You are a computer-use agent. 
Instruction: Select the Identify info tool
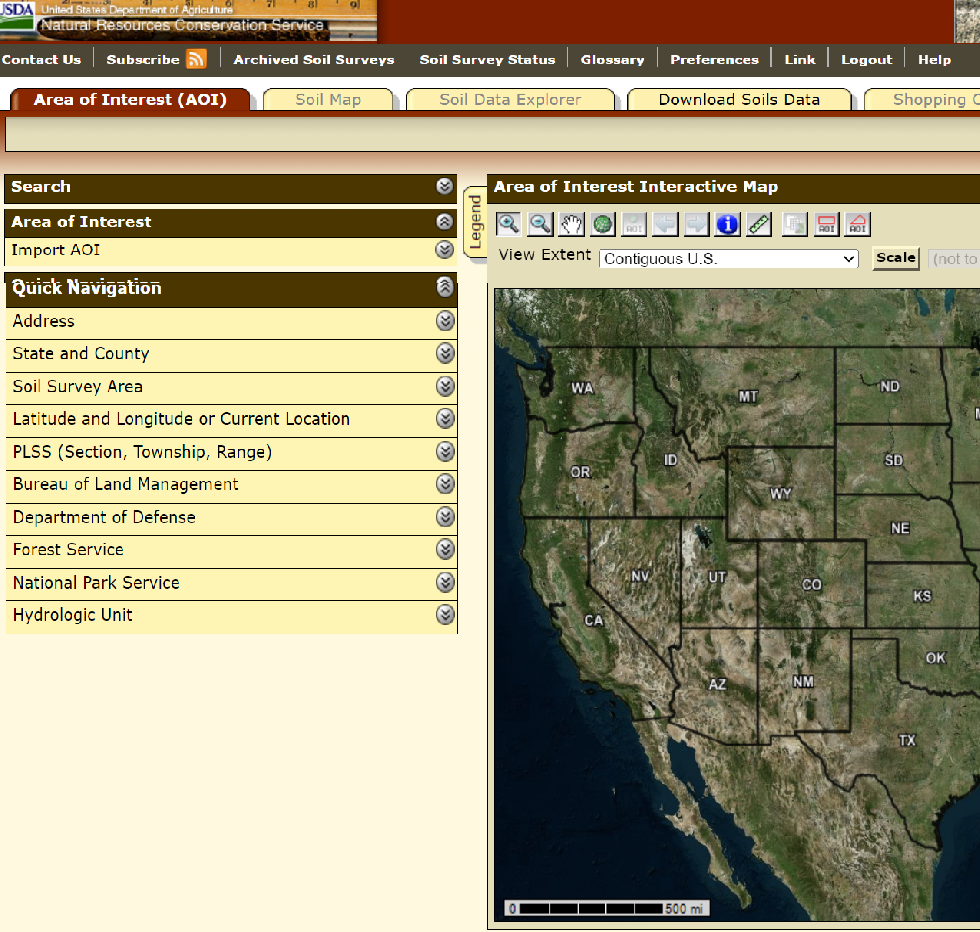(x=727, y=224)
